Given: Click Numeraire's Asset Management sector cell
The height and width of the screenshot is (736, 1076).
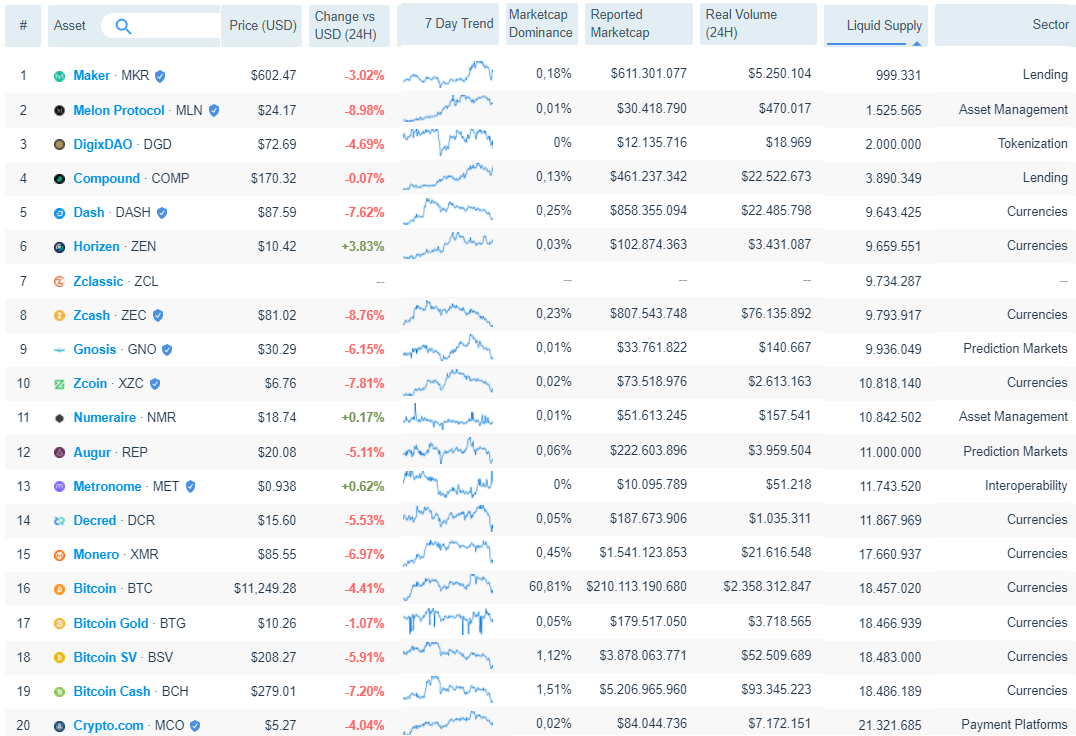Looking at the screenshot, I should [1013, 416].
